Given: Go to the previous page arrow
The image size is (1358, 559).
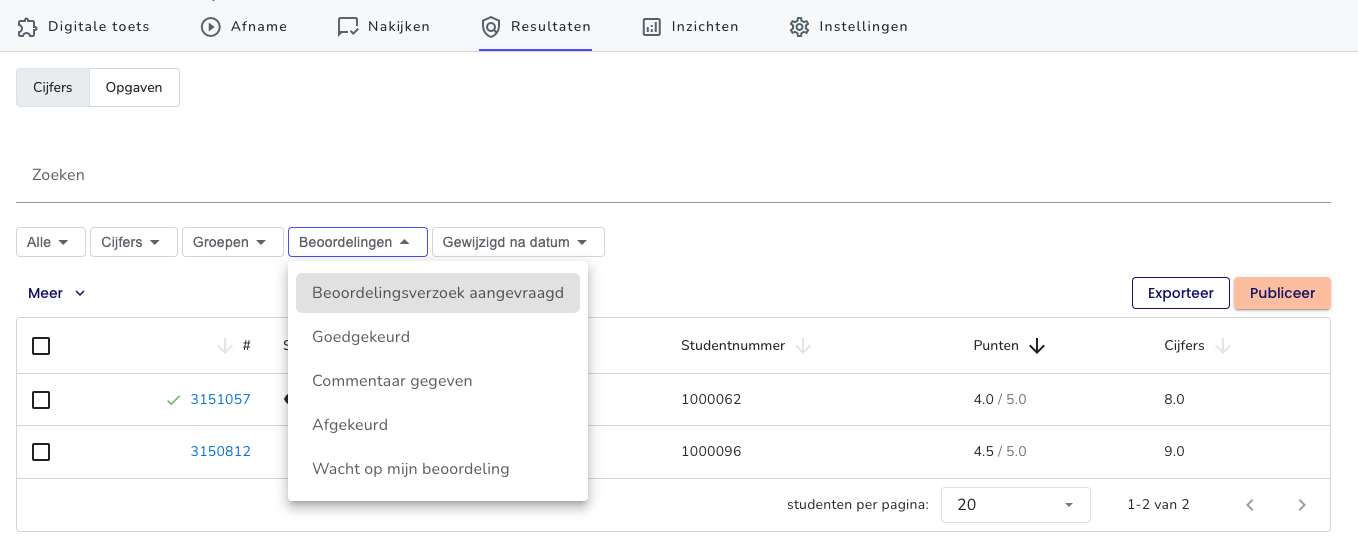Looking at the screenshot, I should (1250, 505).
